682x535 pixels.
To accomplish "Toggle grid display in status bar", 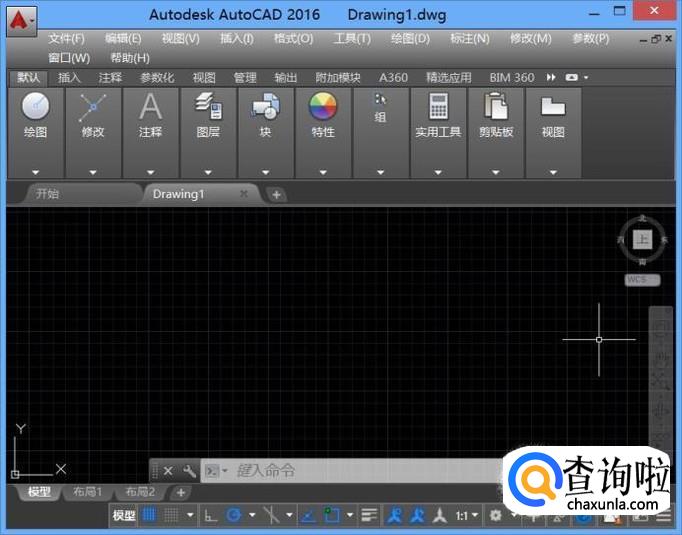I will coord(149,515).
